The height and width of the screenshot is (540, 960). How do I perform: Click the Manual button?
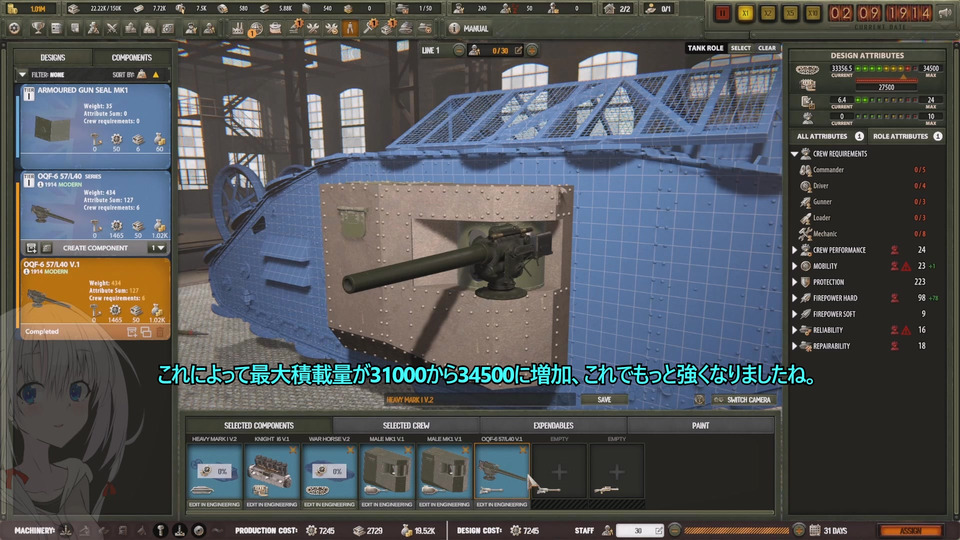469,28
